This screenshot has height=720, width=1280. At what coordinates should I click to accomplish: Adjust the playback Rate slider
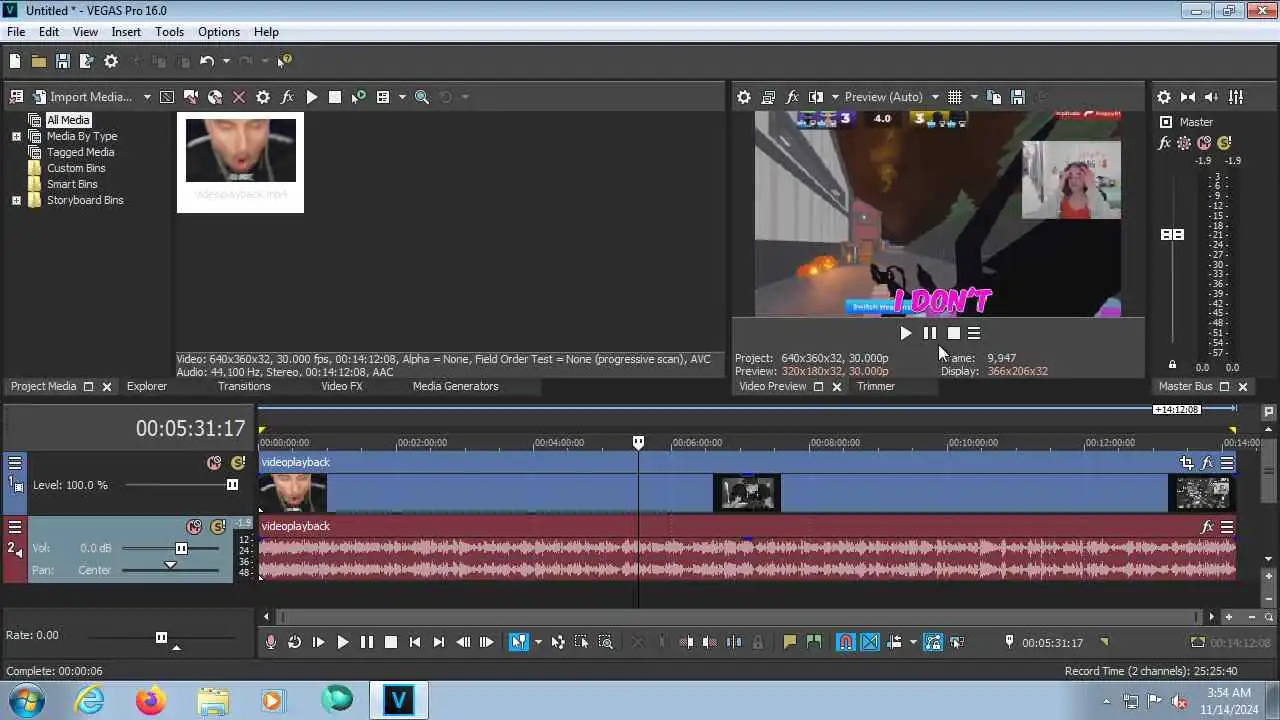coord(161,637)
